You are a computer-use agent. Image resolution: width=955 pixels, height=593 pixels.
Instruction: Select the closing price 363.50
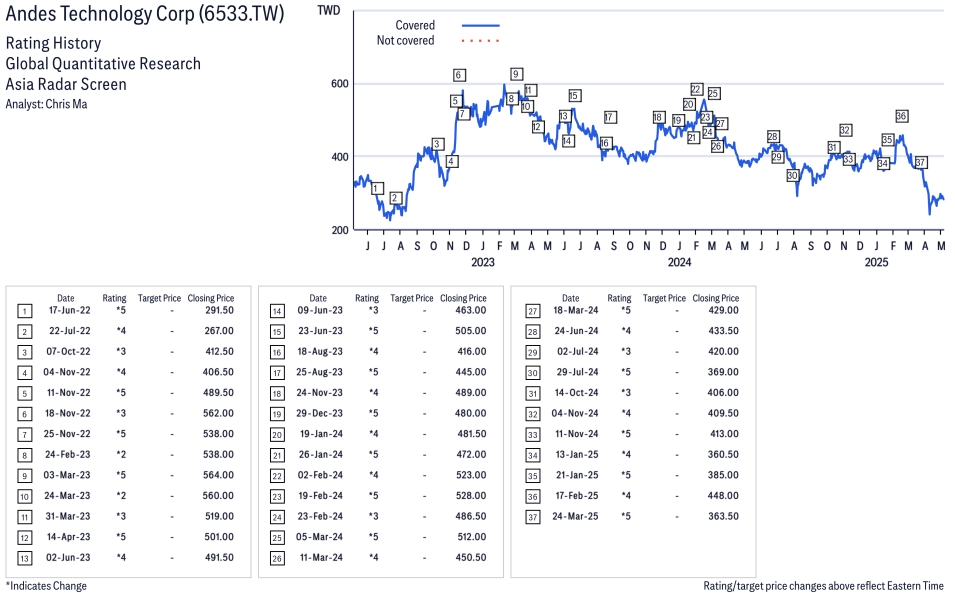click(723, 517)
